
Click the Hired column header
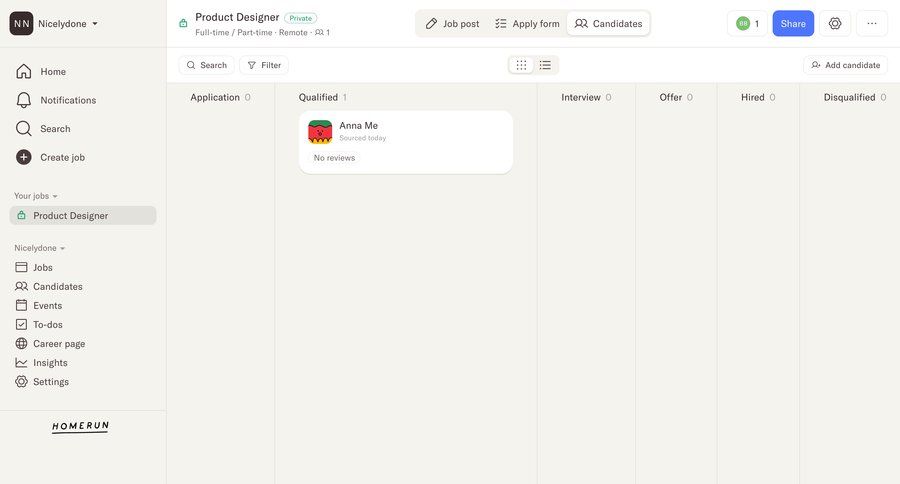pos(758,98)
